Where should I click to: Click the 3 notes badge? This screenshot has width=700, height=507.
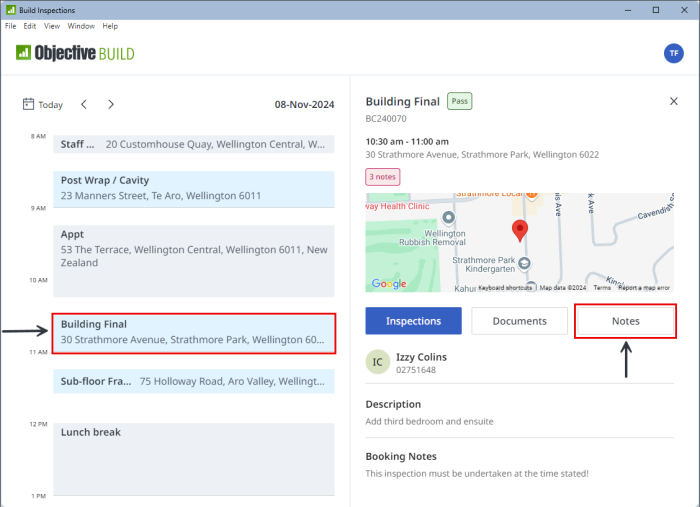(383, 177)
